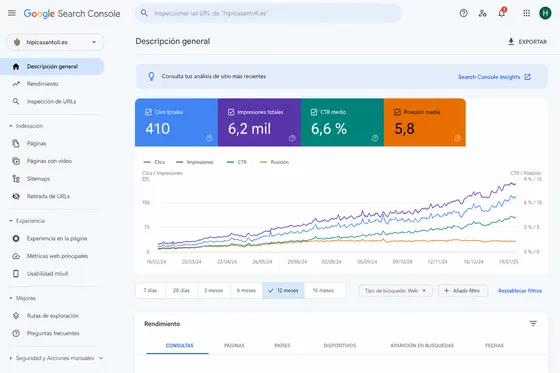Click help icon on Impresiones totales card

click(x=292, y=138)
